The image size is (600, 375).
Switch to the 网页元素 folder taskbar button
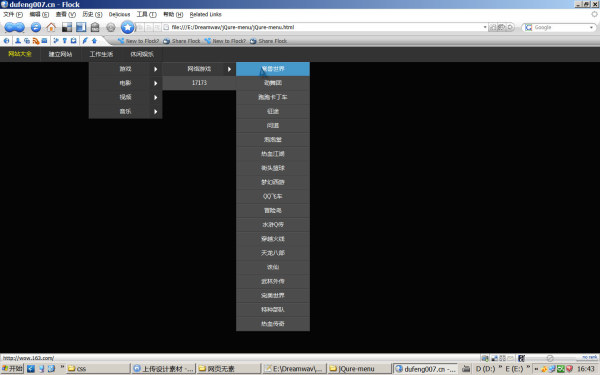(229, 368)
